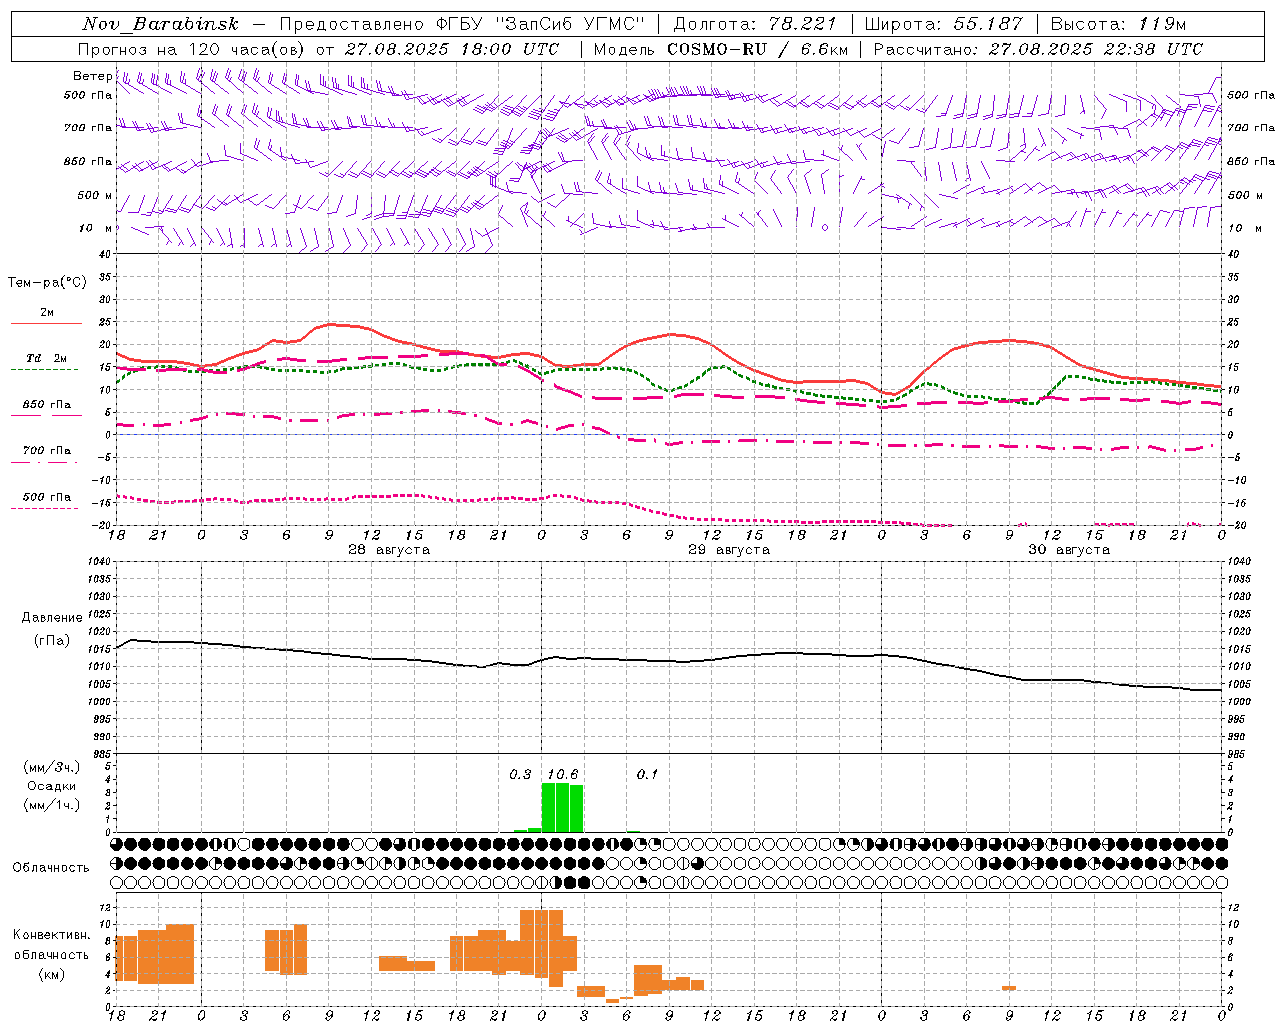The height and width of the screenshot is (1024, 1280).
Task: Click the '(мм/1ч.)' precipitation unit label
Action: 52,805
